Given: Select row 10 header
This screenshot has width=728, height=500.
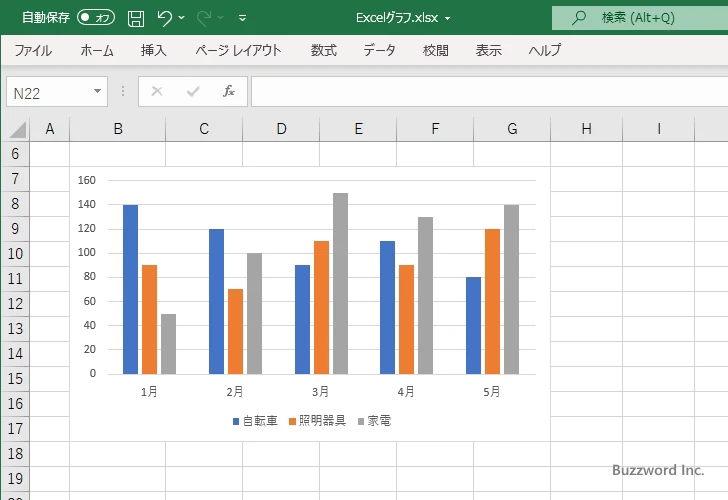Looking at the screenshot, I should point(15,253).
